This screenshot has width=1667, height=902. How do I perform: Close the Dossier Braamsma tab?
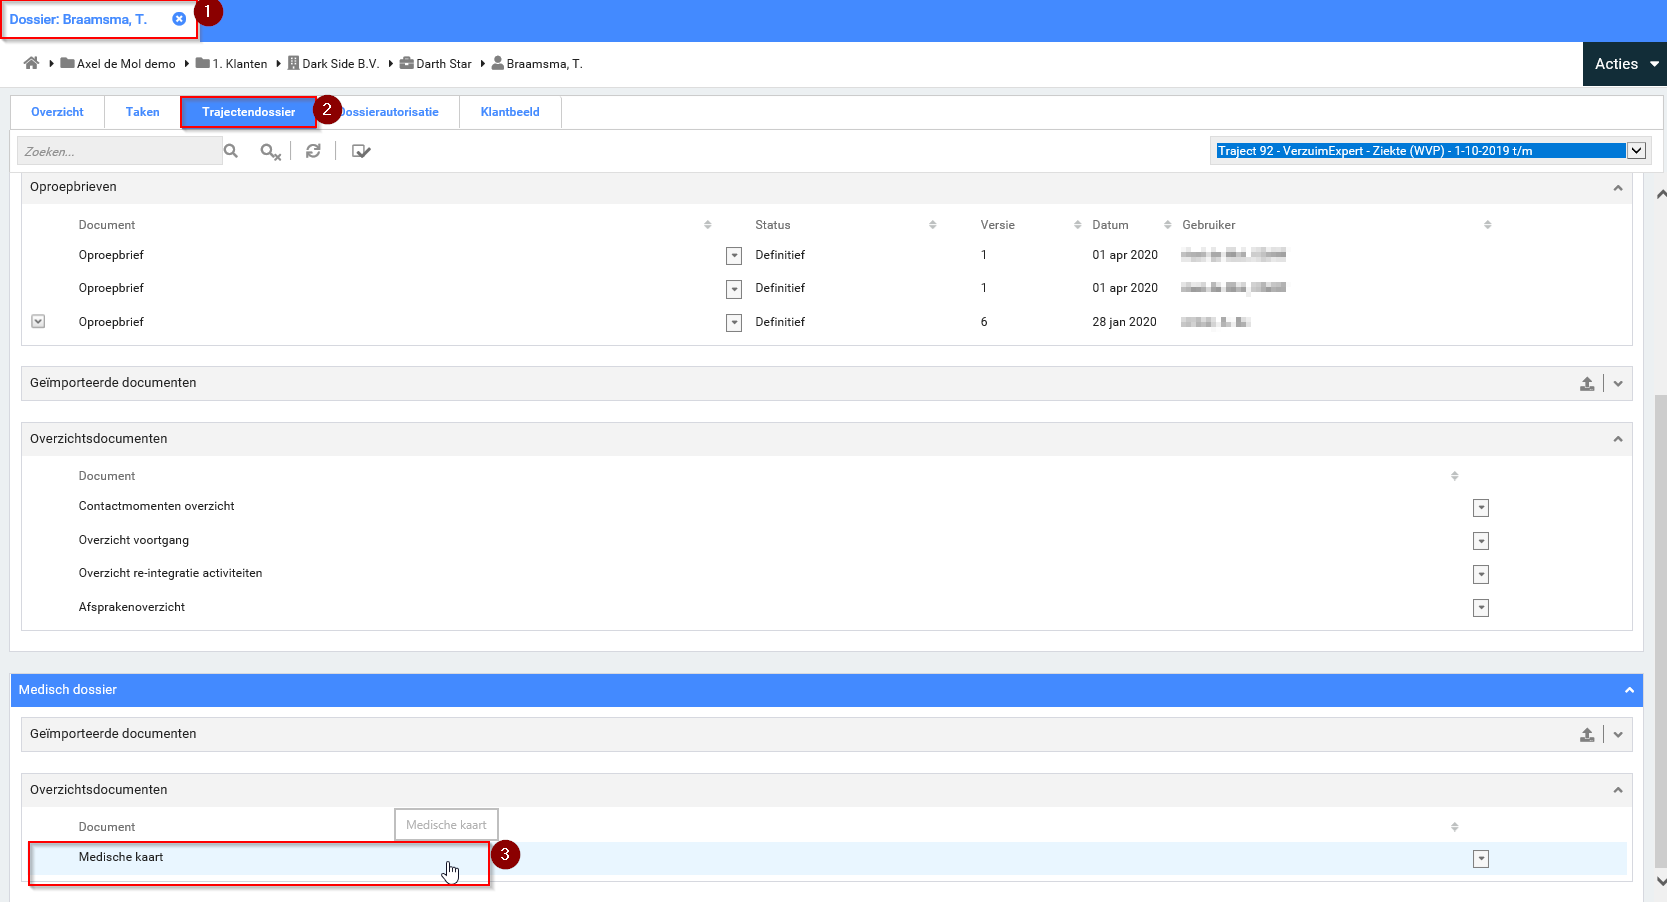[179, 19]
